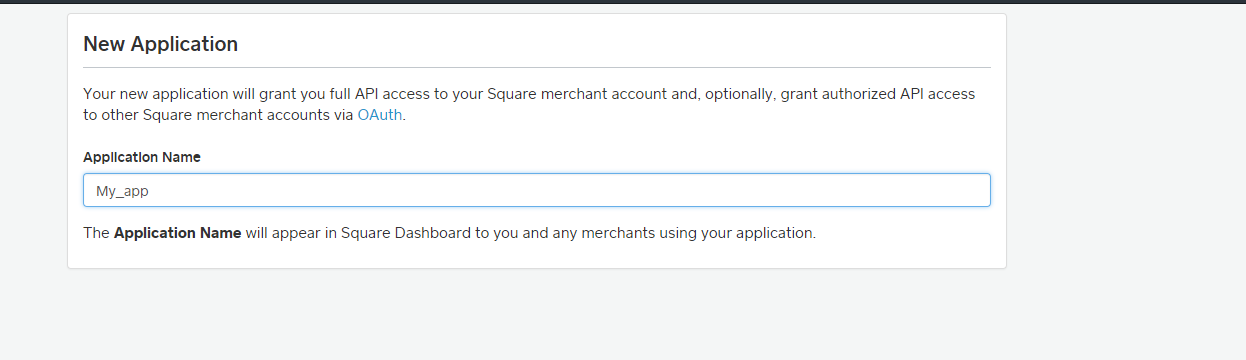
Task: Click the bold Application Name helper text
Action: coord(178,233)
